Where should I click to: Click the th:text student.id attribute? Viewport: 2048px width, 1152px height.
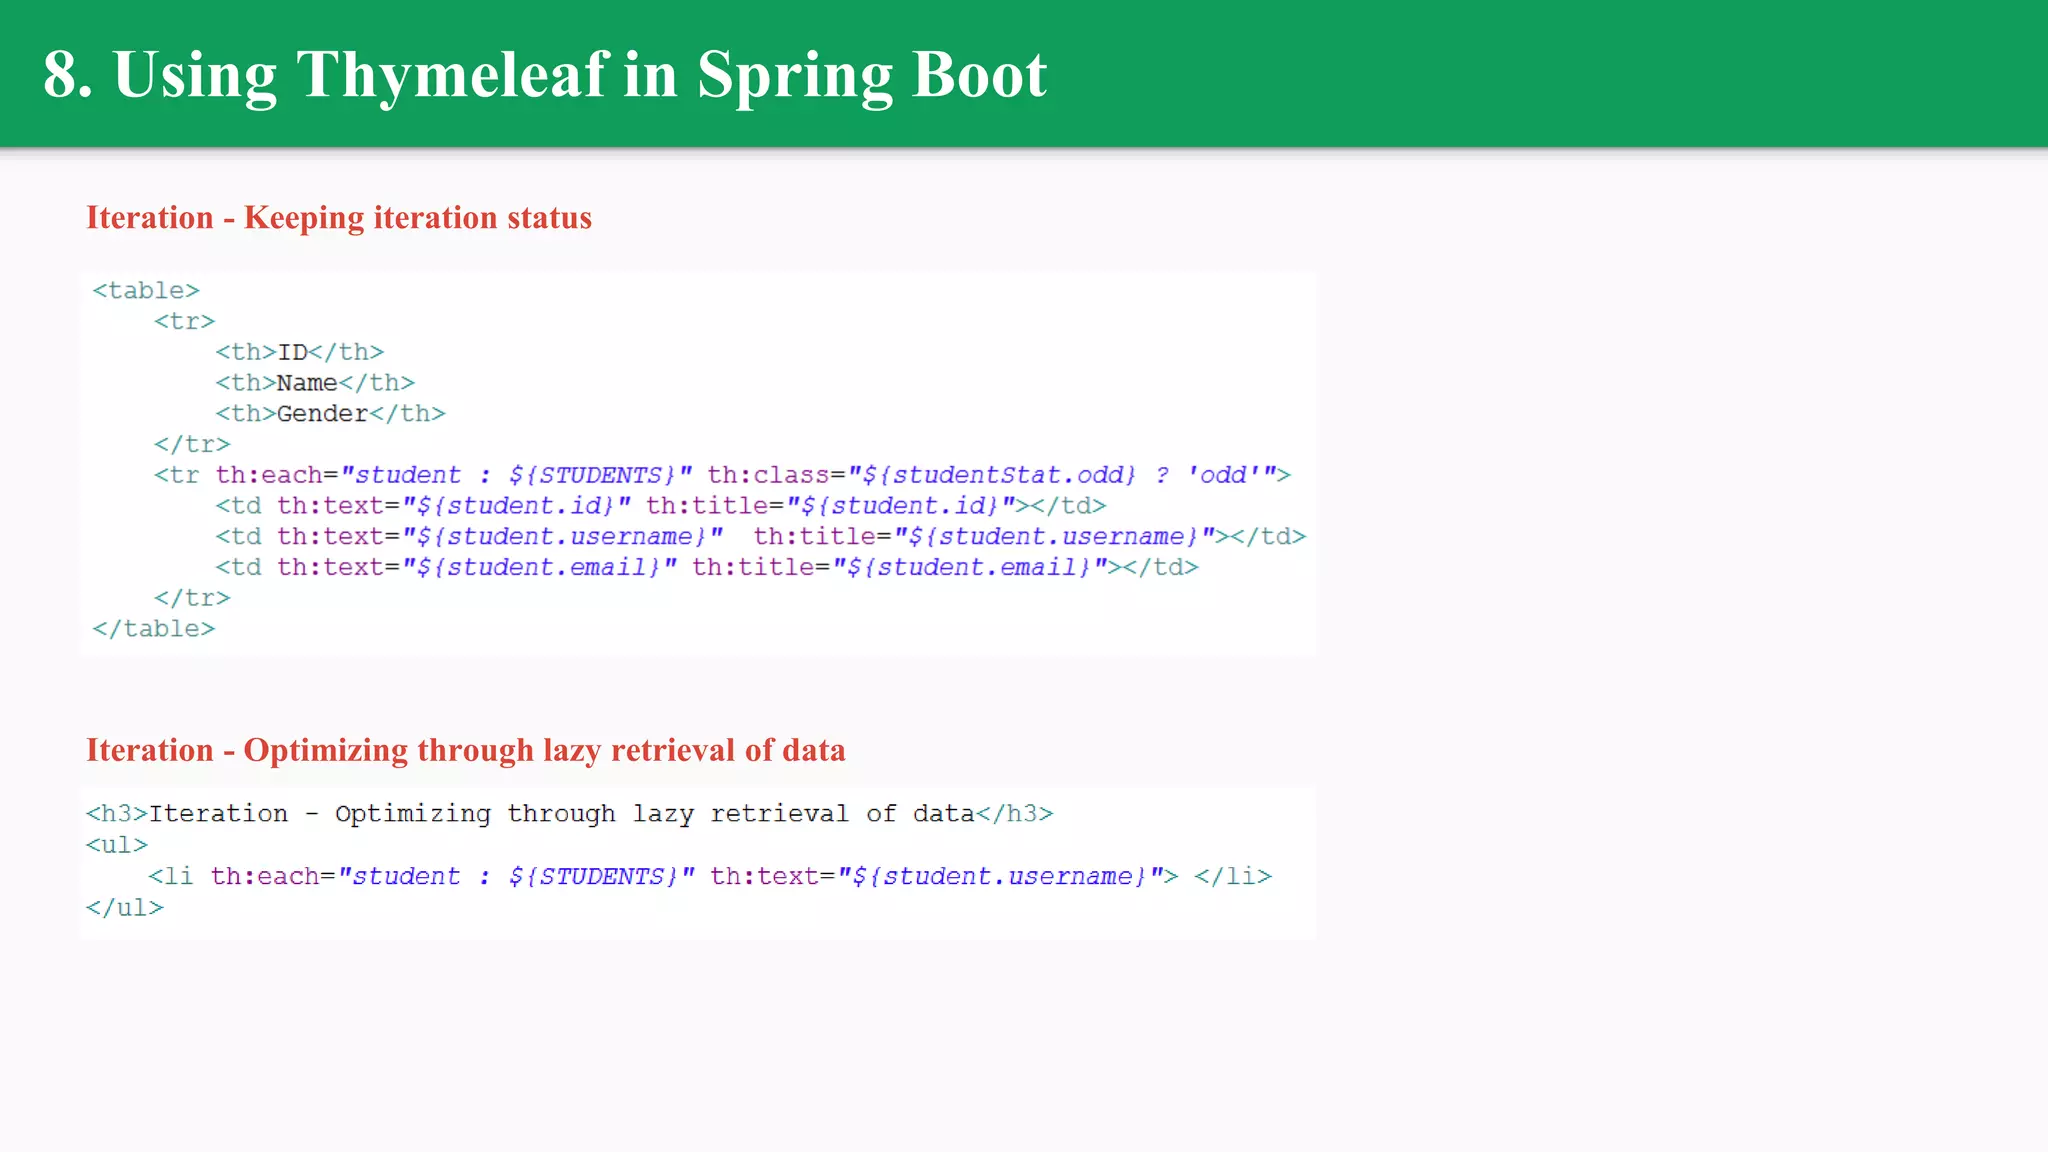click(x=453, y=506)
